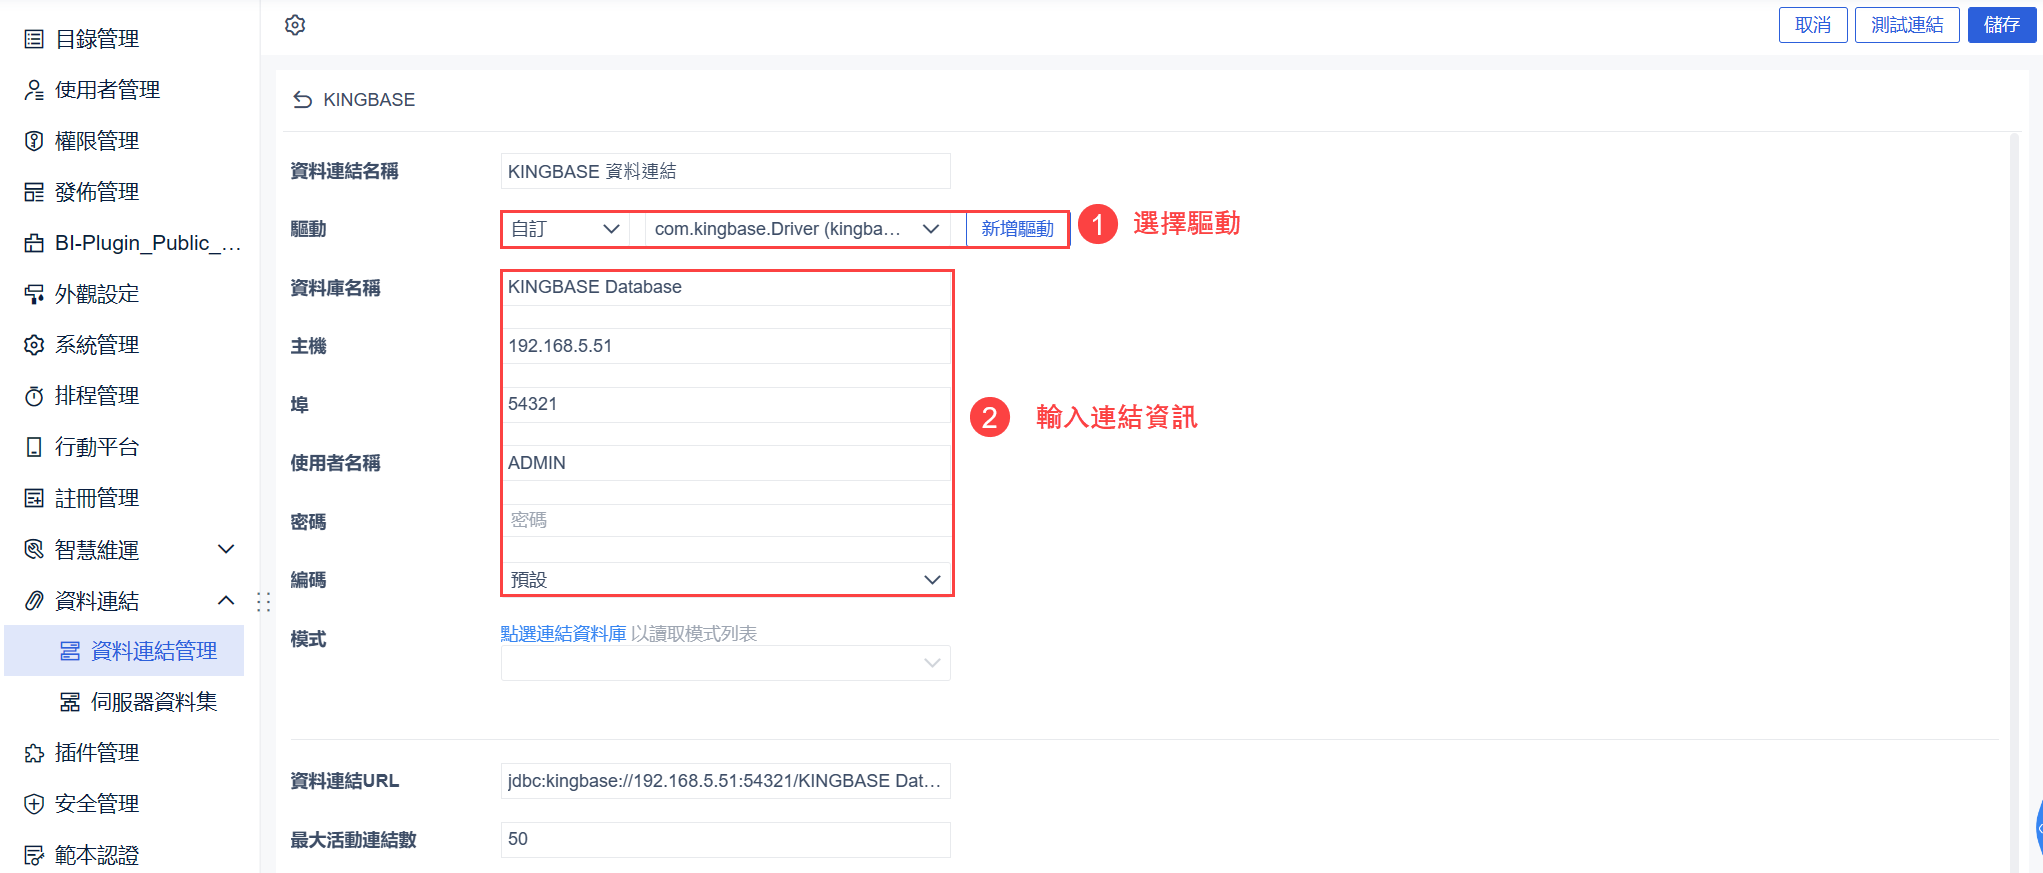The height and width of the screenshot is (873, 2043).
Task: Click the 新增驅動 button
Action: pos(1017,229)
